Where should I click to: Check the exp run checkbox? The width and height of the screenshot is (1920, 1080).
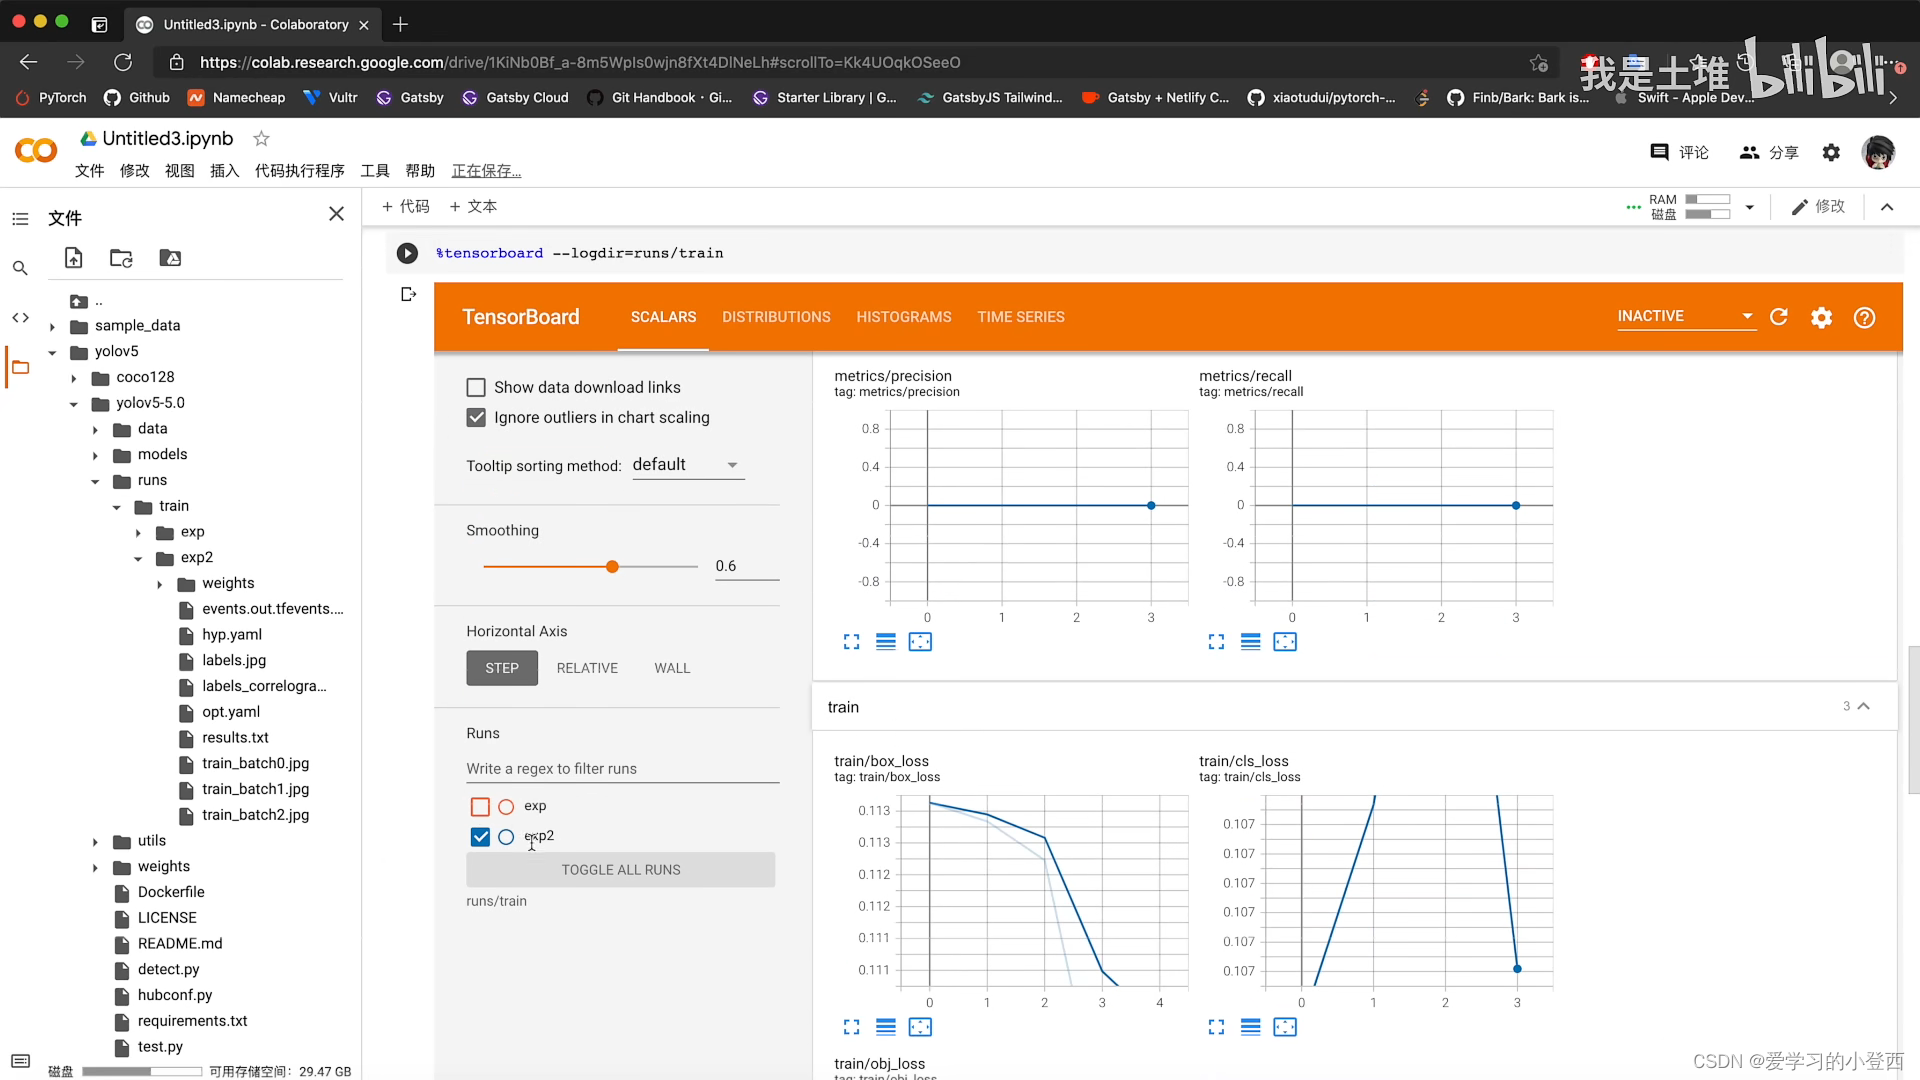point(480,807)
